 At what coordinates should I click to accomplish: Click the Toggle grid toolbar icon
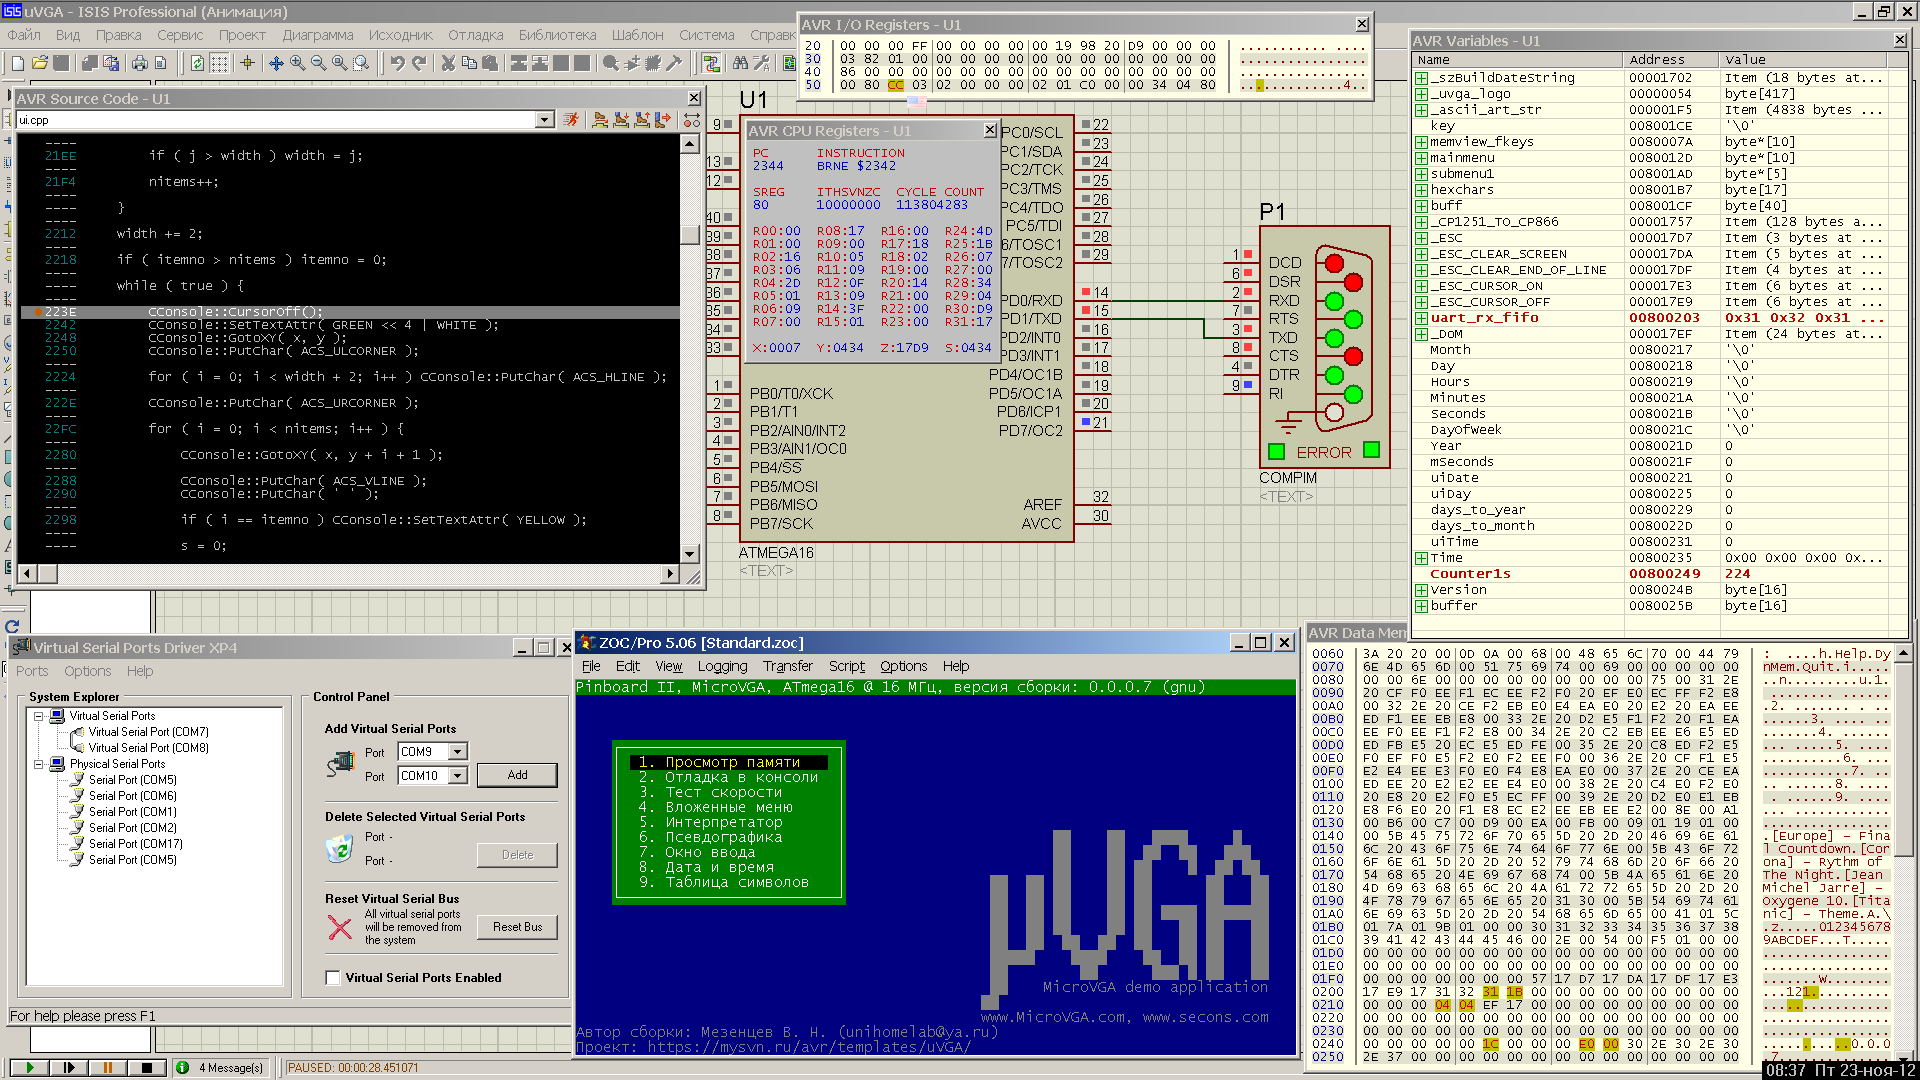(219, 63)
